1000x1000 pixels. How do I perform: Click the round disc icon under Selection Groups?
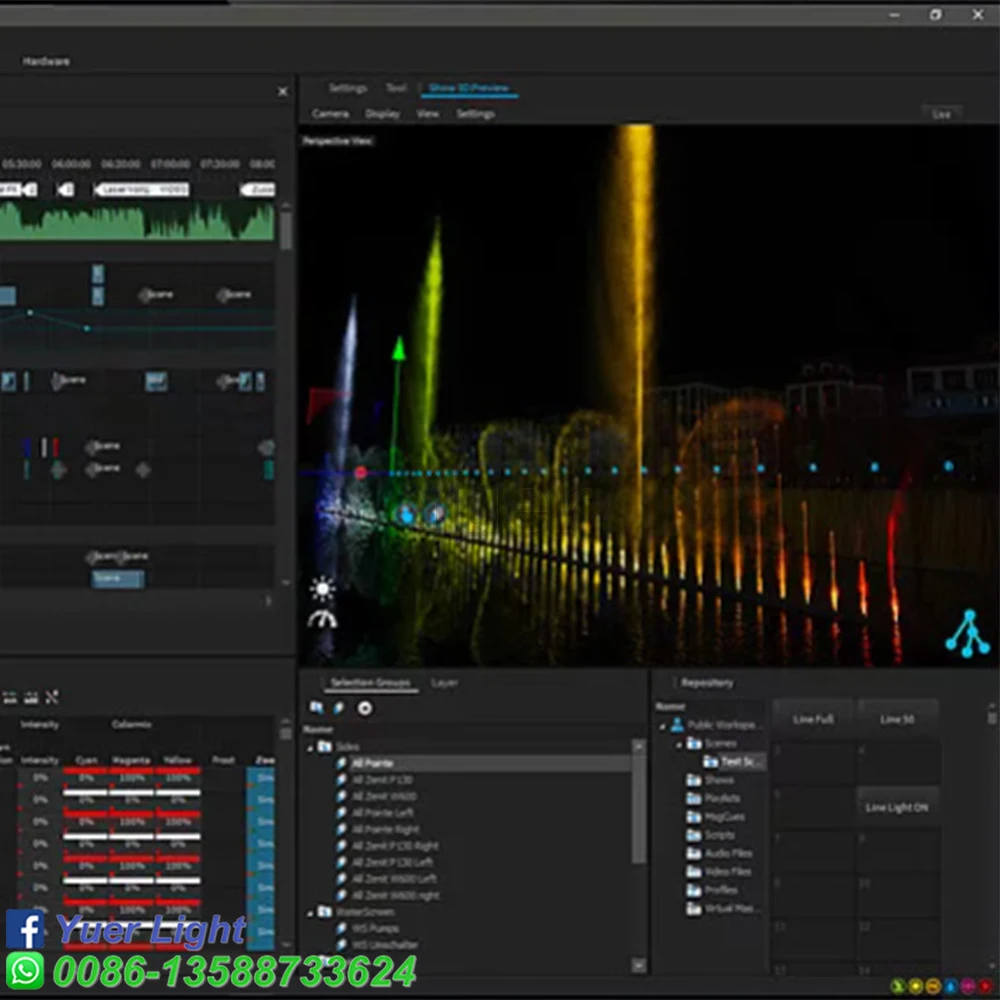tap(365, 708)
